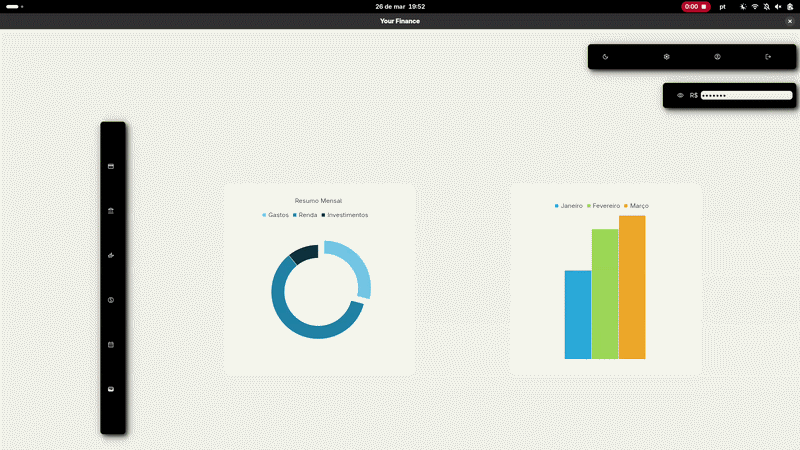Open the pt keyboard layout menu

coord(722,6)
